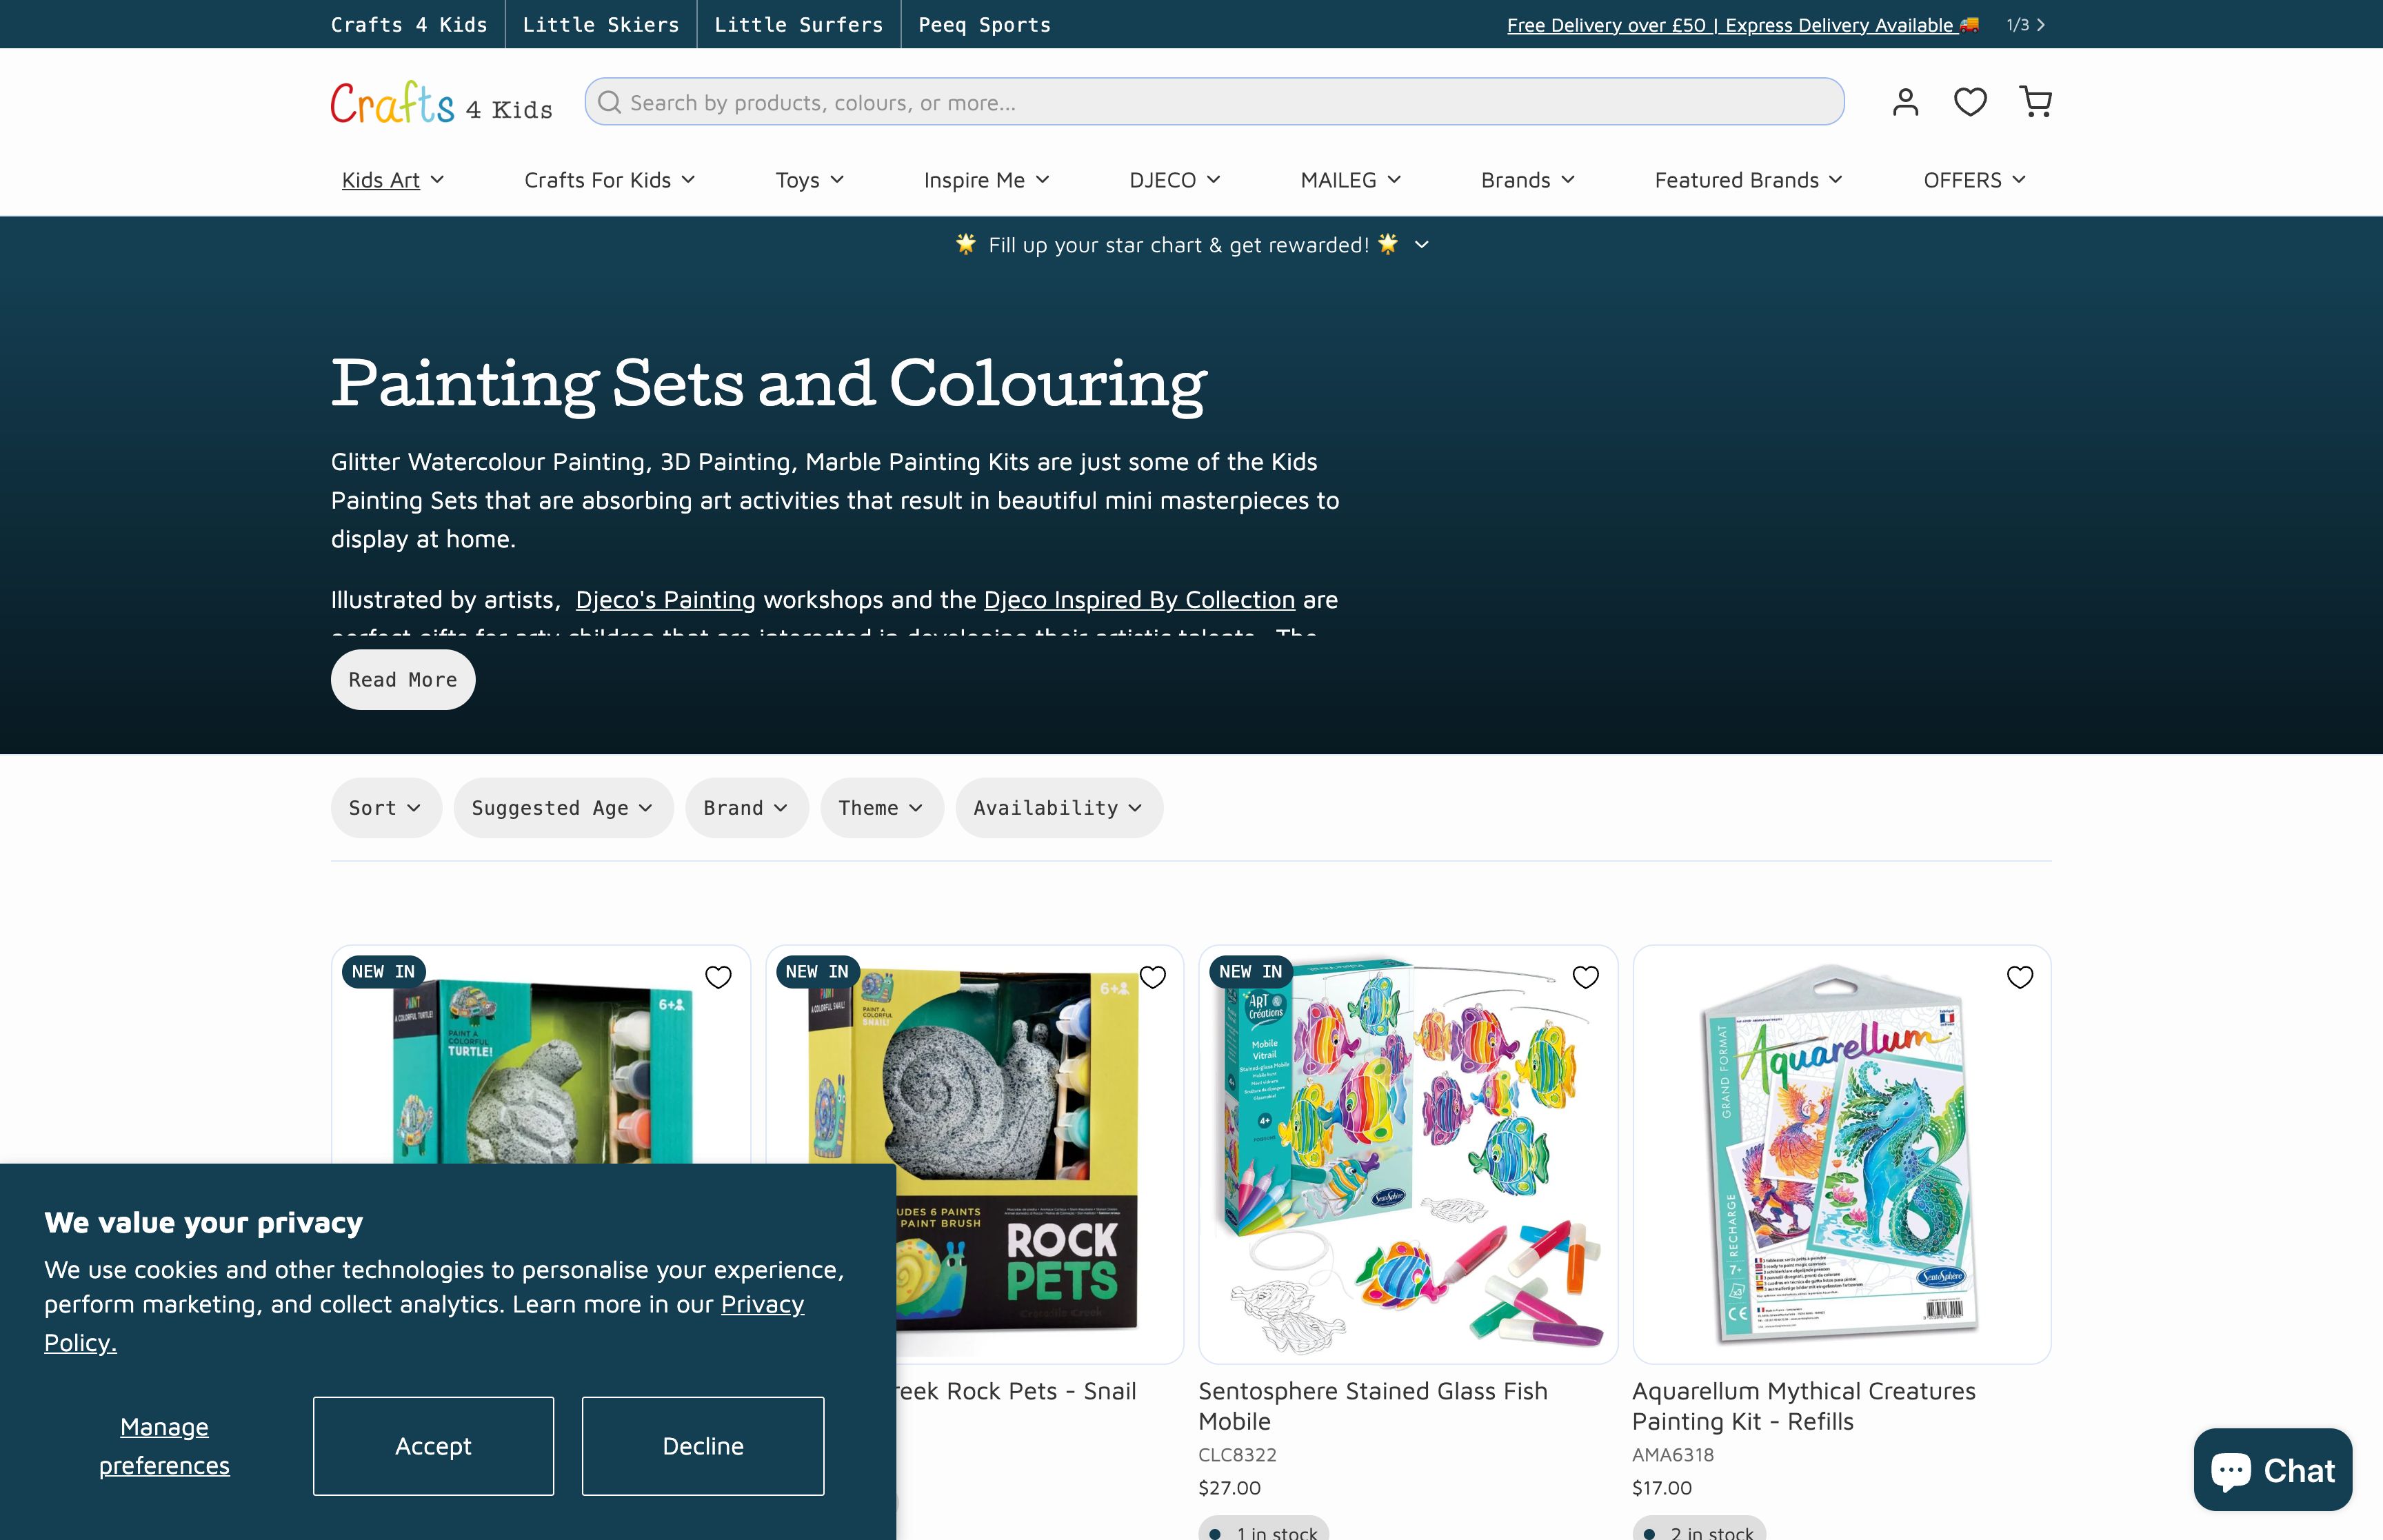Image resolution: width=2383 pixels, height=1540 pixels.
Task: Open the Sort options
Action: coord(385,807)
